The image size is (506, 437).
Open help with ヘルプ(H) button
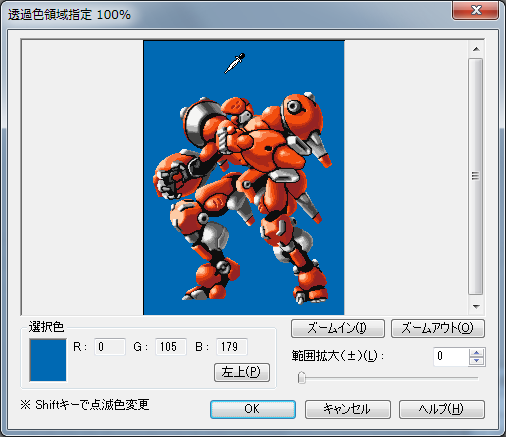(441, 409)
